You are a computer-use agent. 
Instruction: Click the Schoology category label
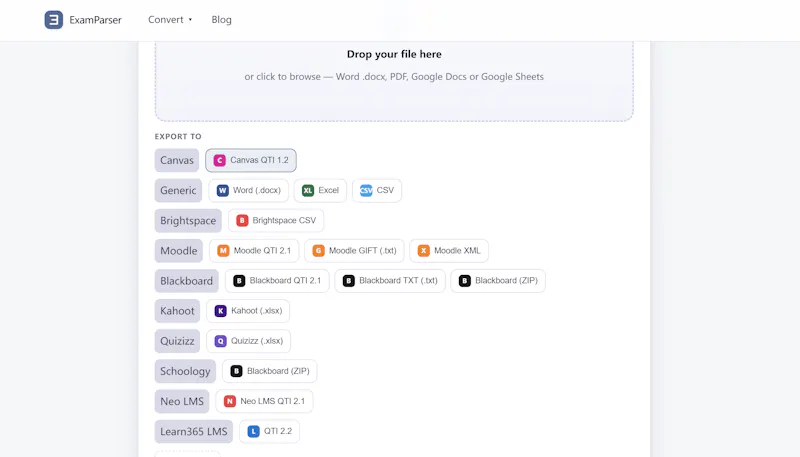[x=185, y=371]
